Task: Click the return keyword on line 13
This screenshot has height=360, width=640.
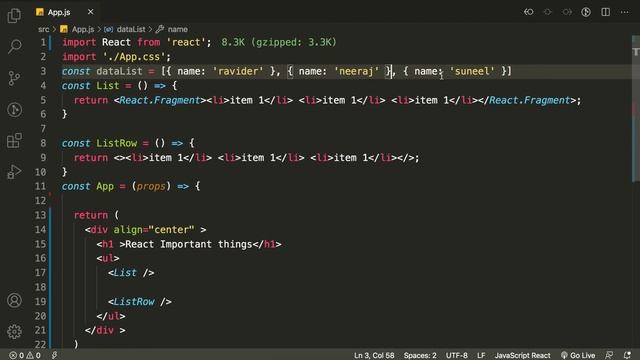Action: pyautogui.click(x=91, y=216)
